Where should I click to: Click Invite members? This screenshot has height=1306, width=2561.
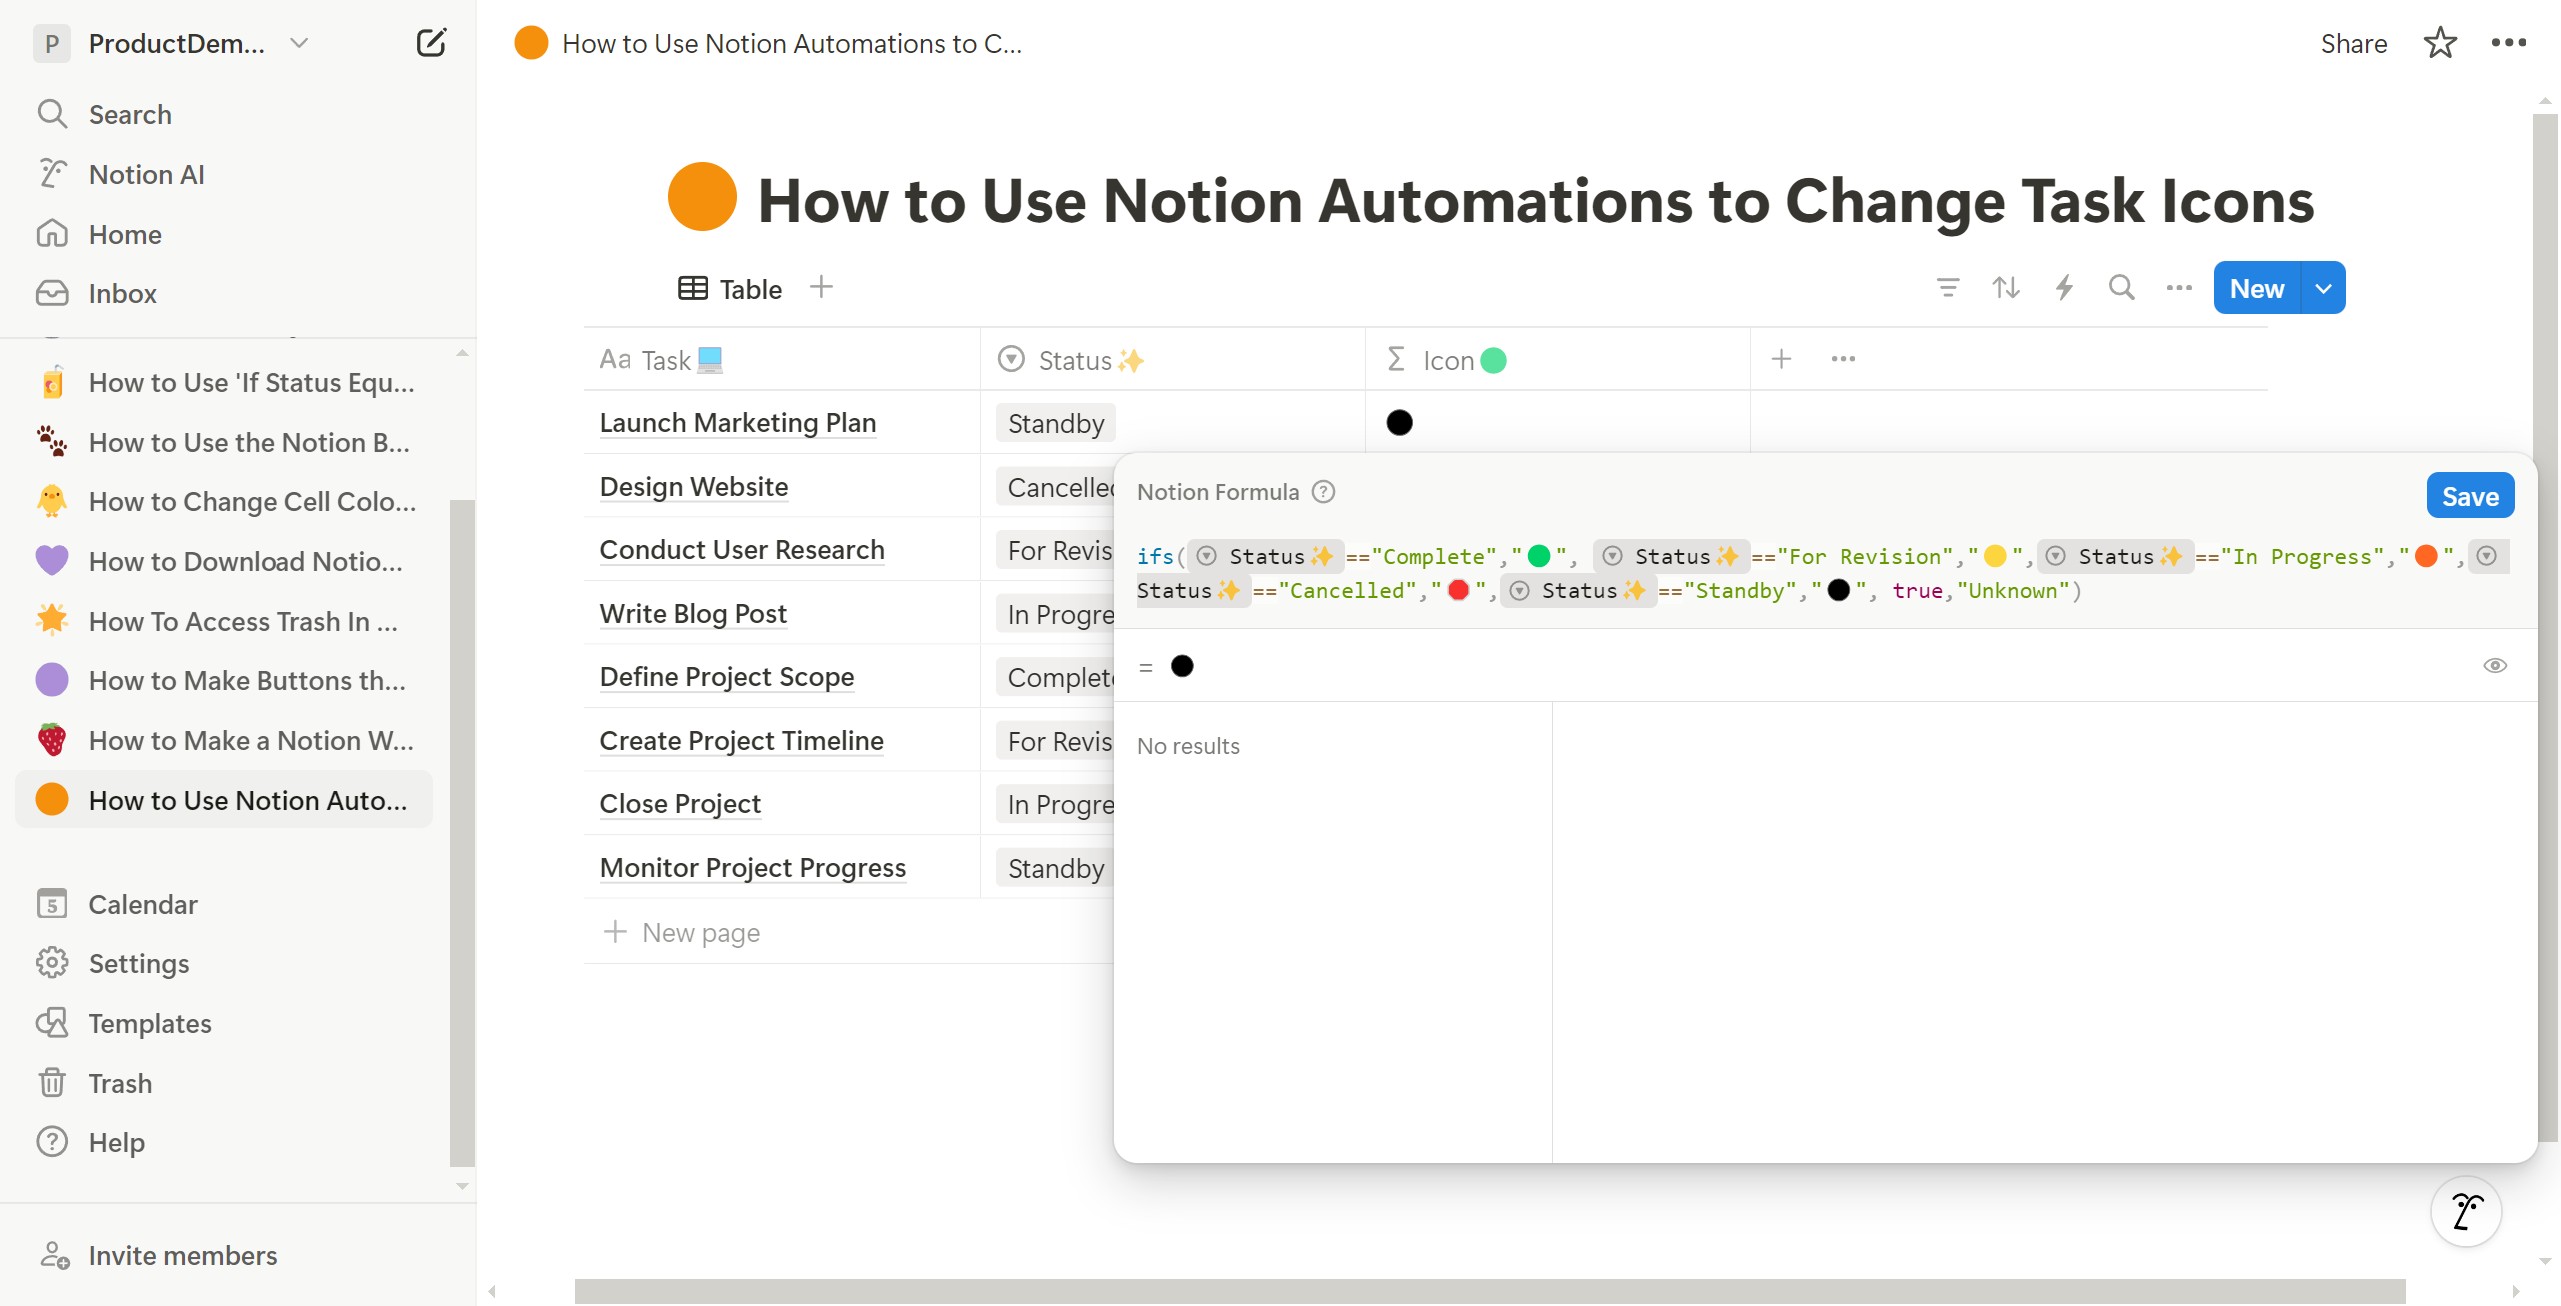point(183,1255)
